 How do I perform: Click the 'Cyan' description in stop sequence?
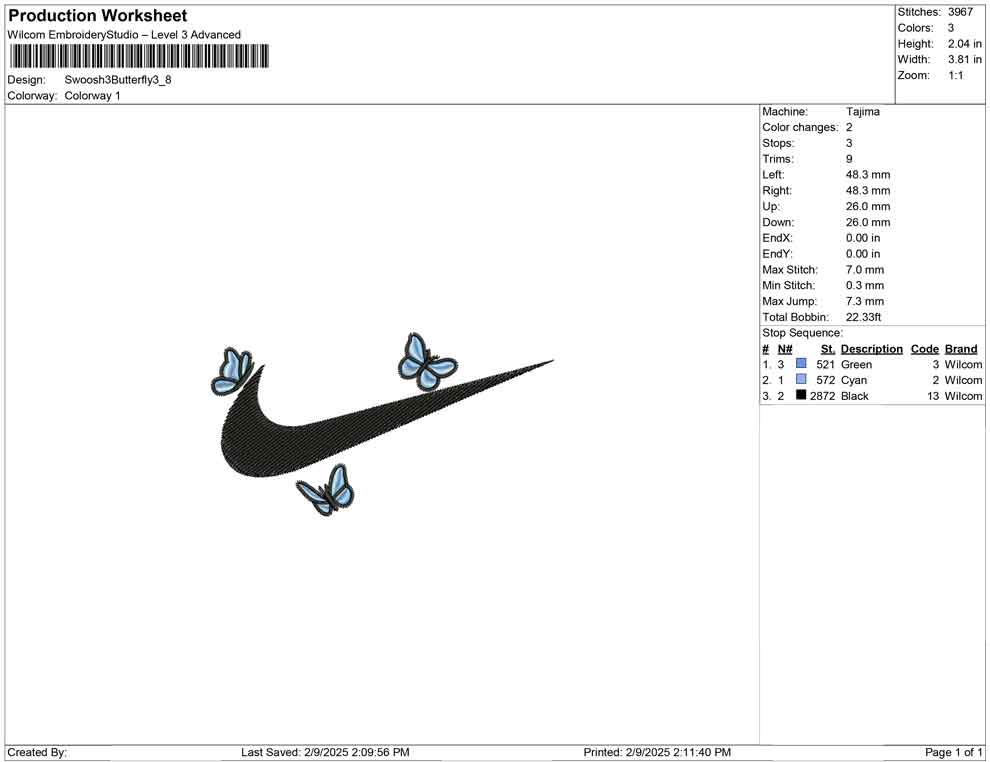click(854, 380)
